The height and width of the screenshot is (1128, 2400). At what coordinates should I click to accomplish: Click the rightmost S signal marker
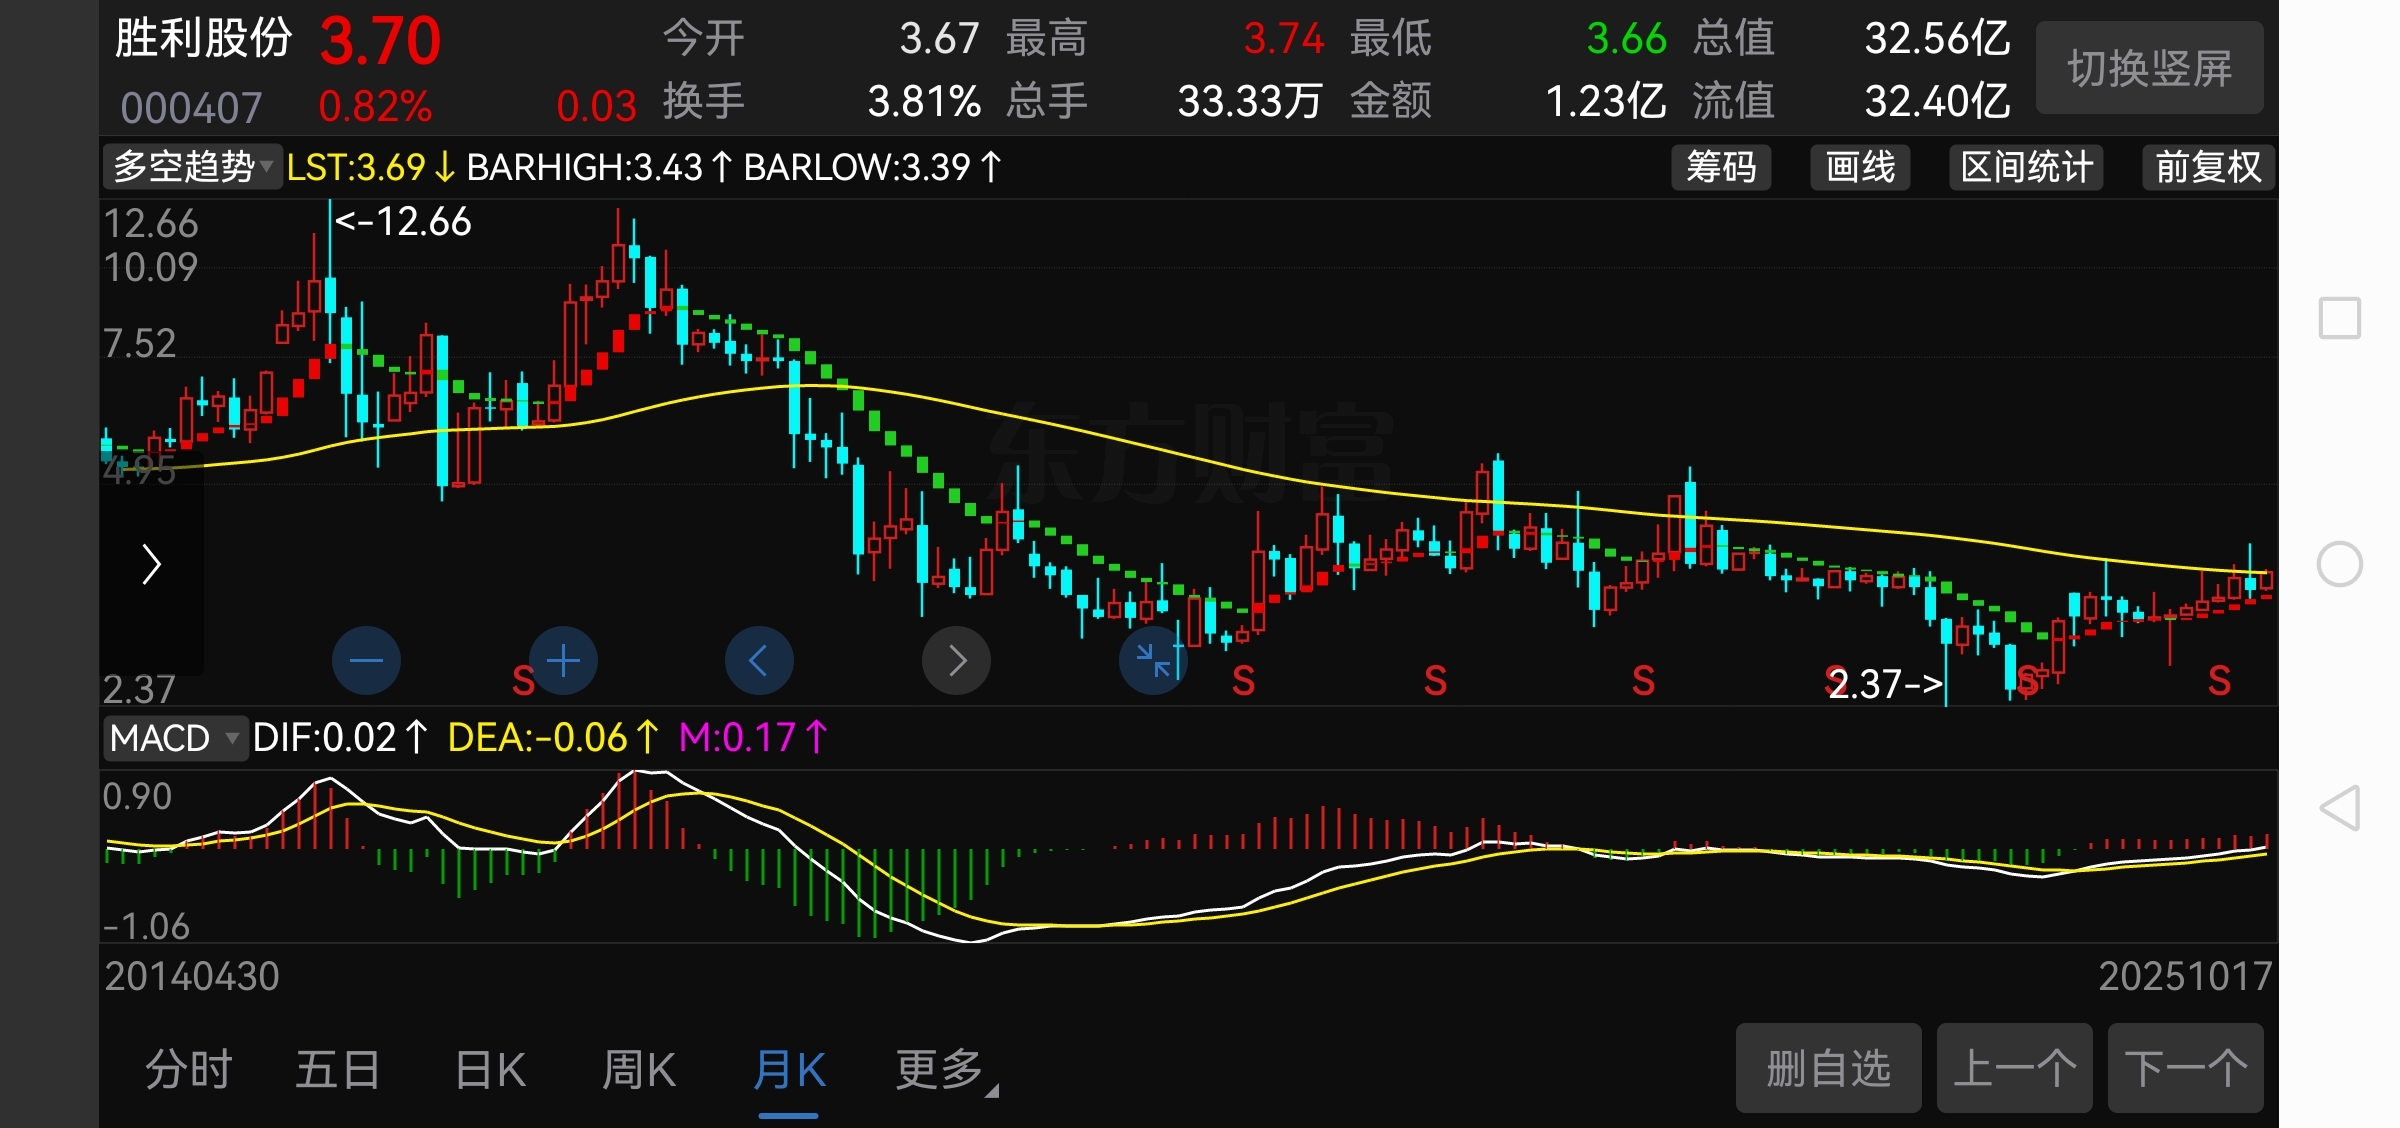(x=2219, y=681)
